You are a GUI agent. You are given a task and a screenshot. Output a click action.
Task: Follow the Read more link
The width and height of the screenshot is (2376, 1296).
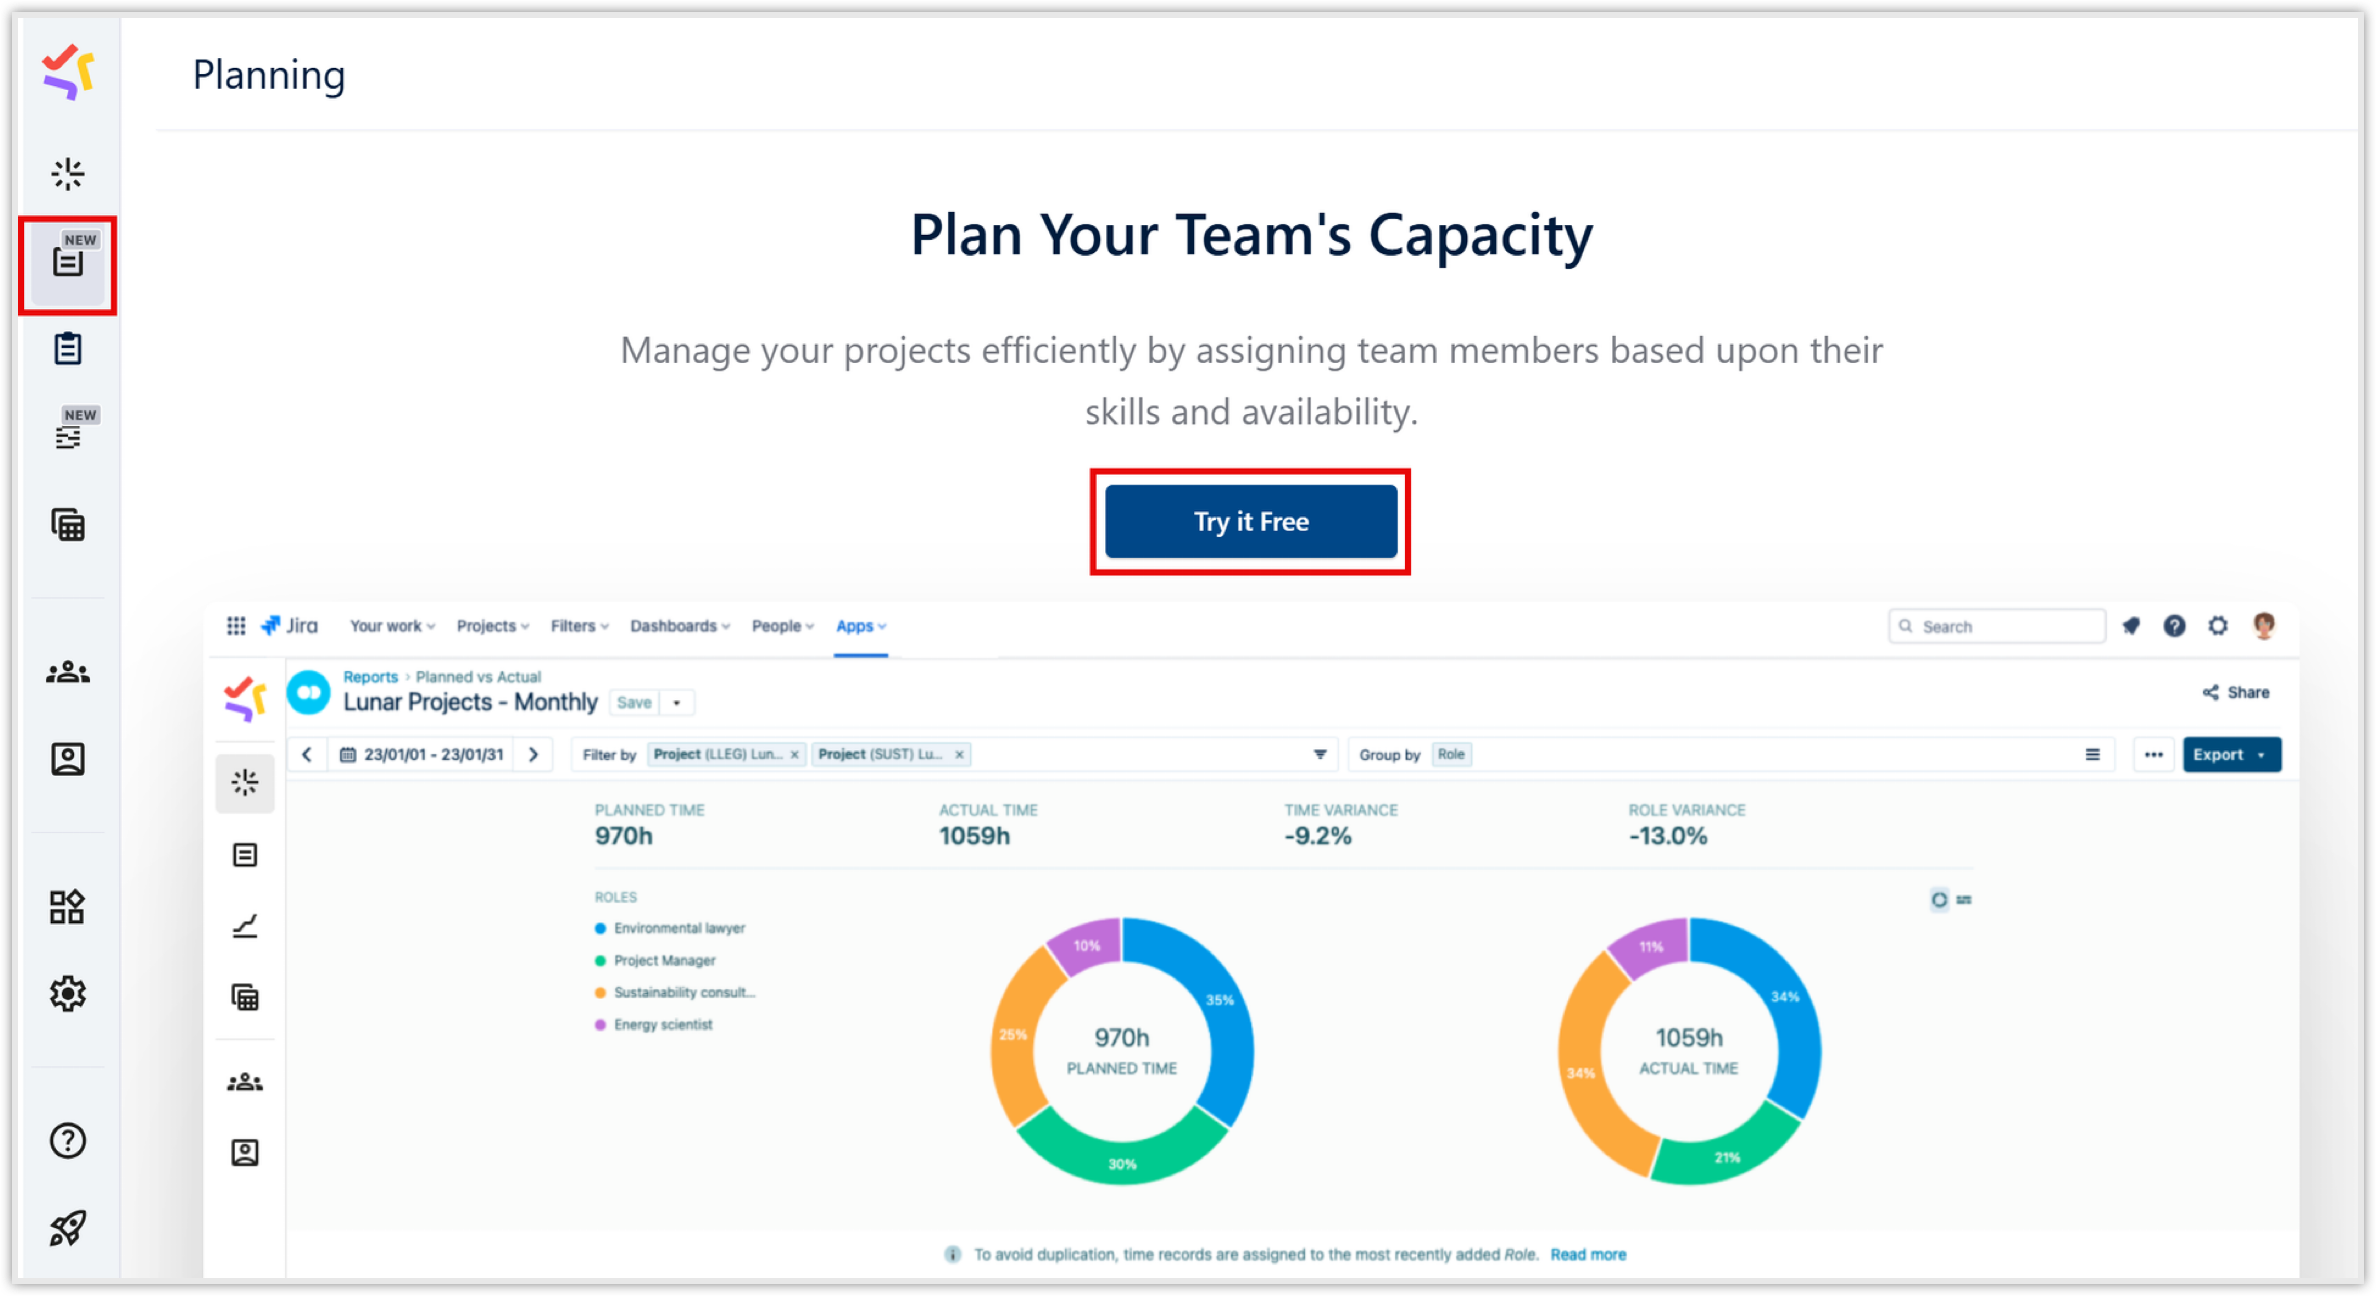(x=1588, y=1254)
